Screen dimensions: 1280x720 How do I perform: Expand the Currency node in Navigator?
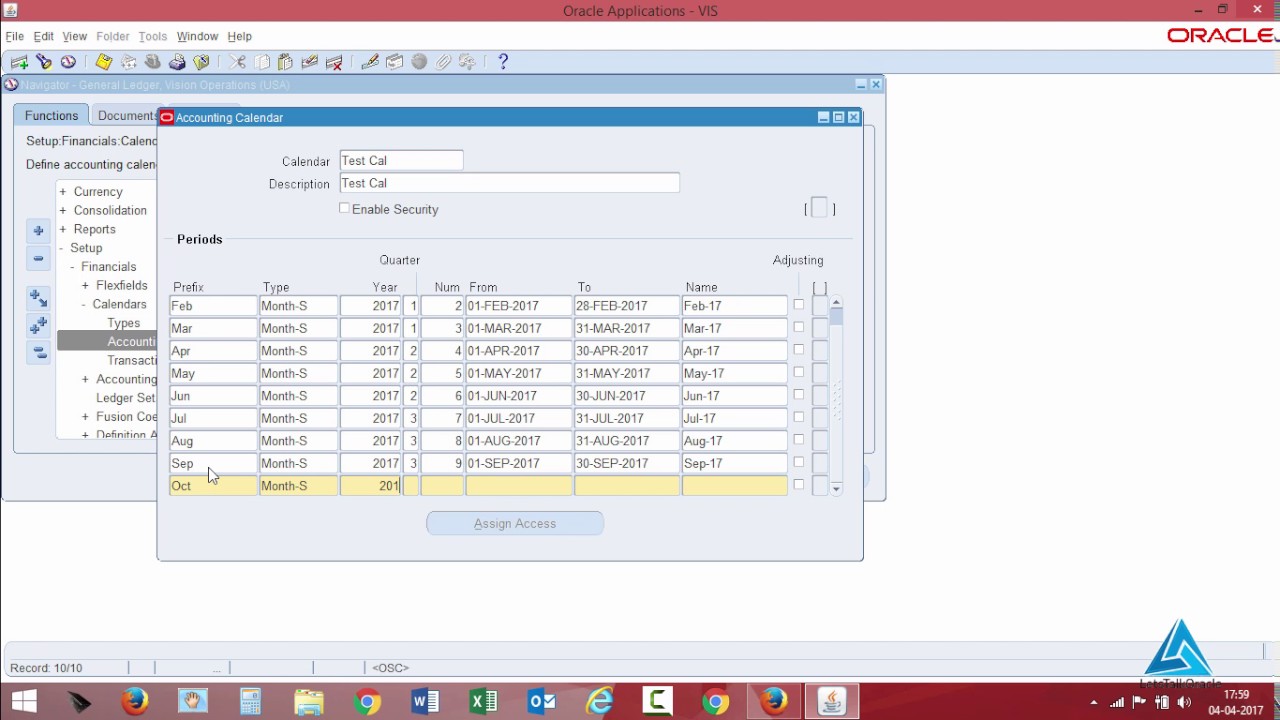coord(63,192)
